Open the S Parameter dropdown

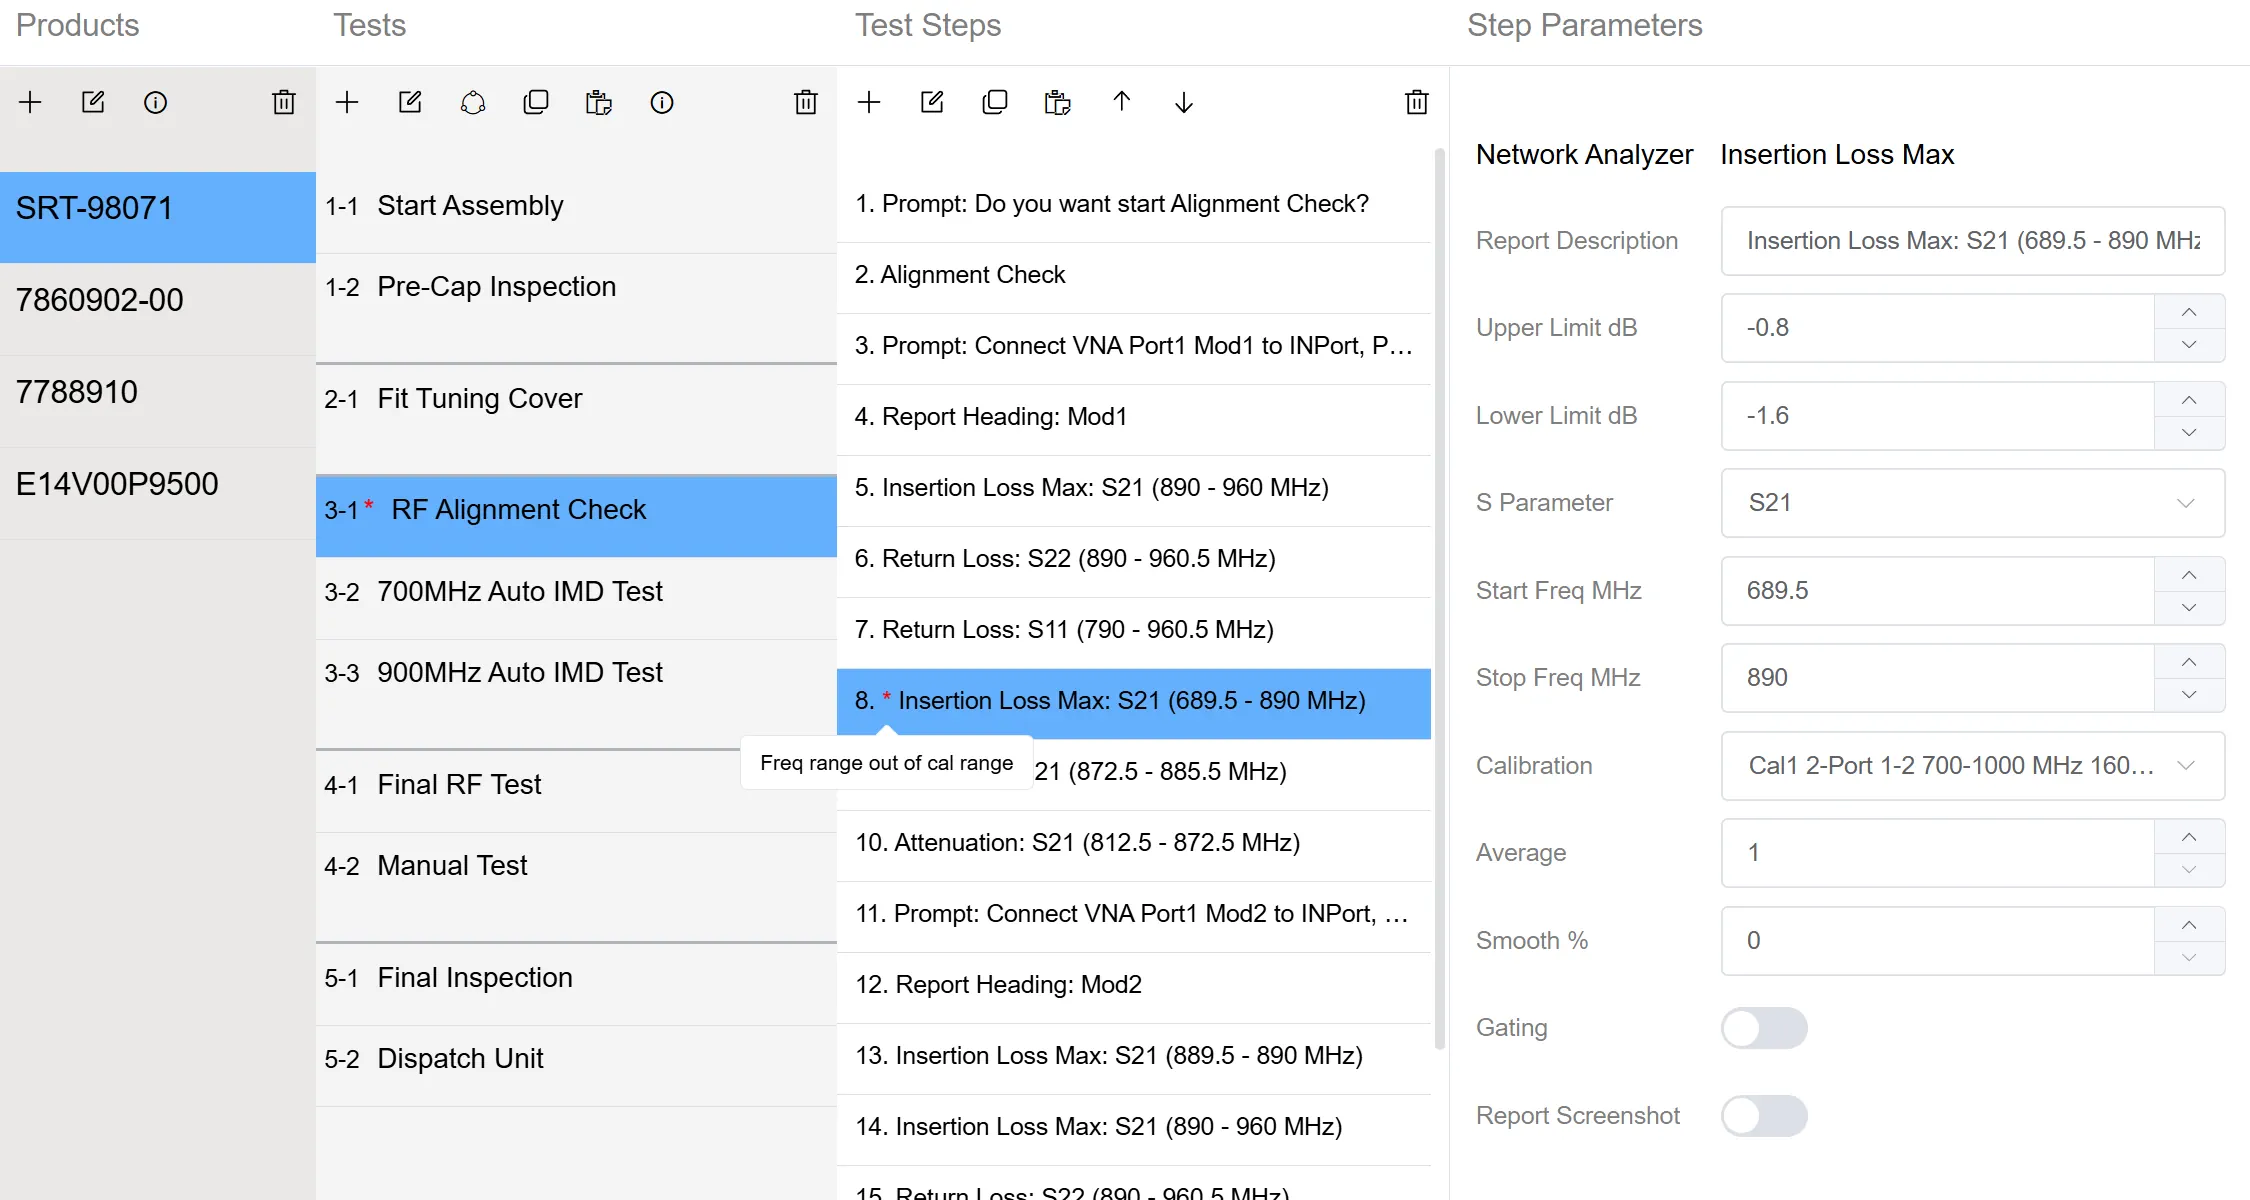2186,503
